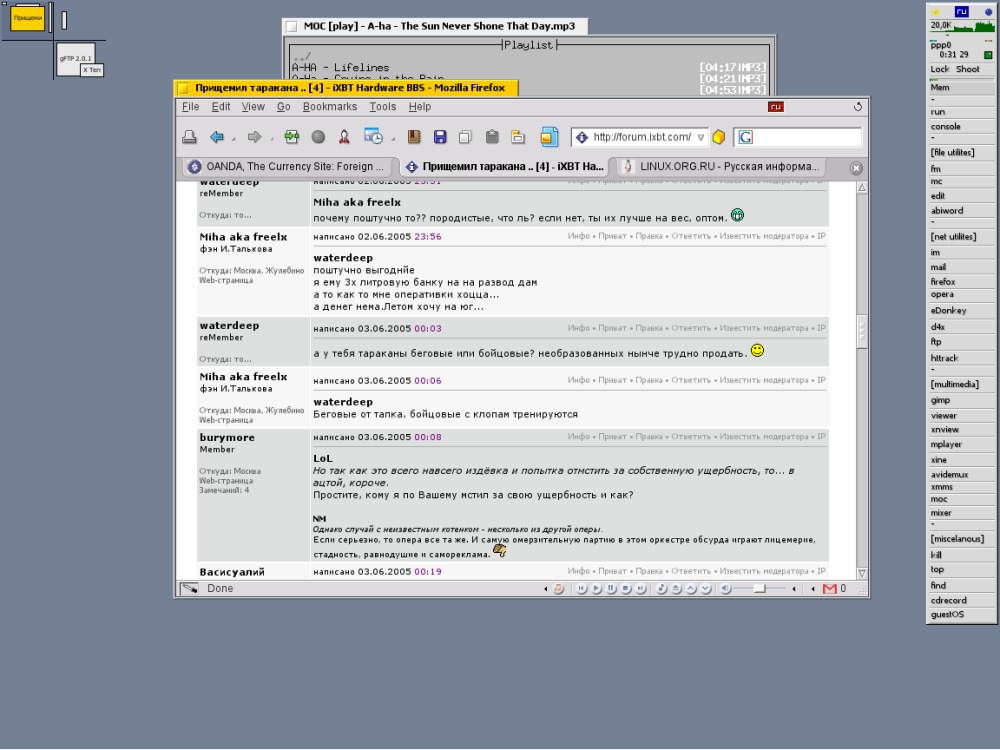Click the yellow new tab icon

[518, 137]
